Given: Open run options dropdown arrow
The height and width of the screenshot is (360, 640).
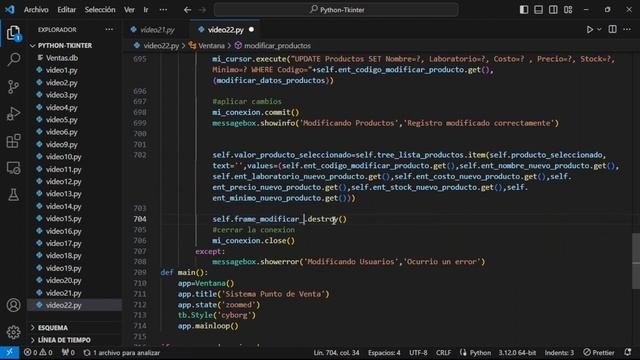Looking at the screenshot, I should (599, 29).
